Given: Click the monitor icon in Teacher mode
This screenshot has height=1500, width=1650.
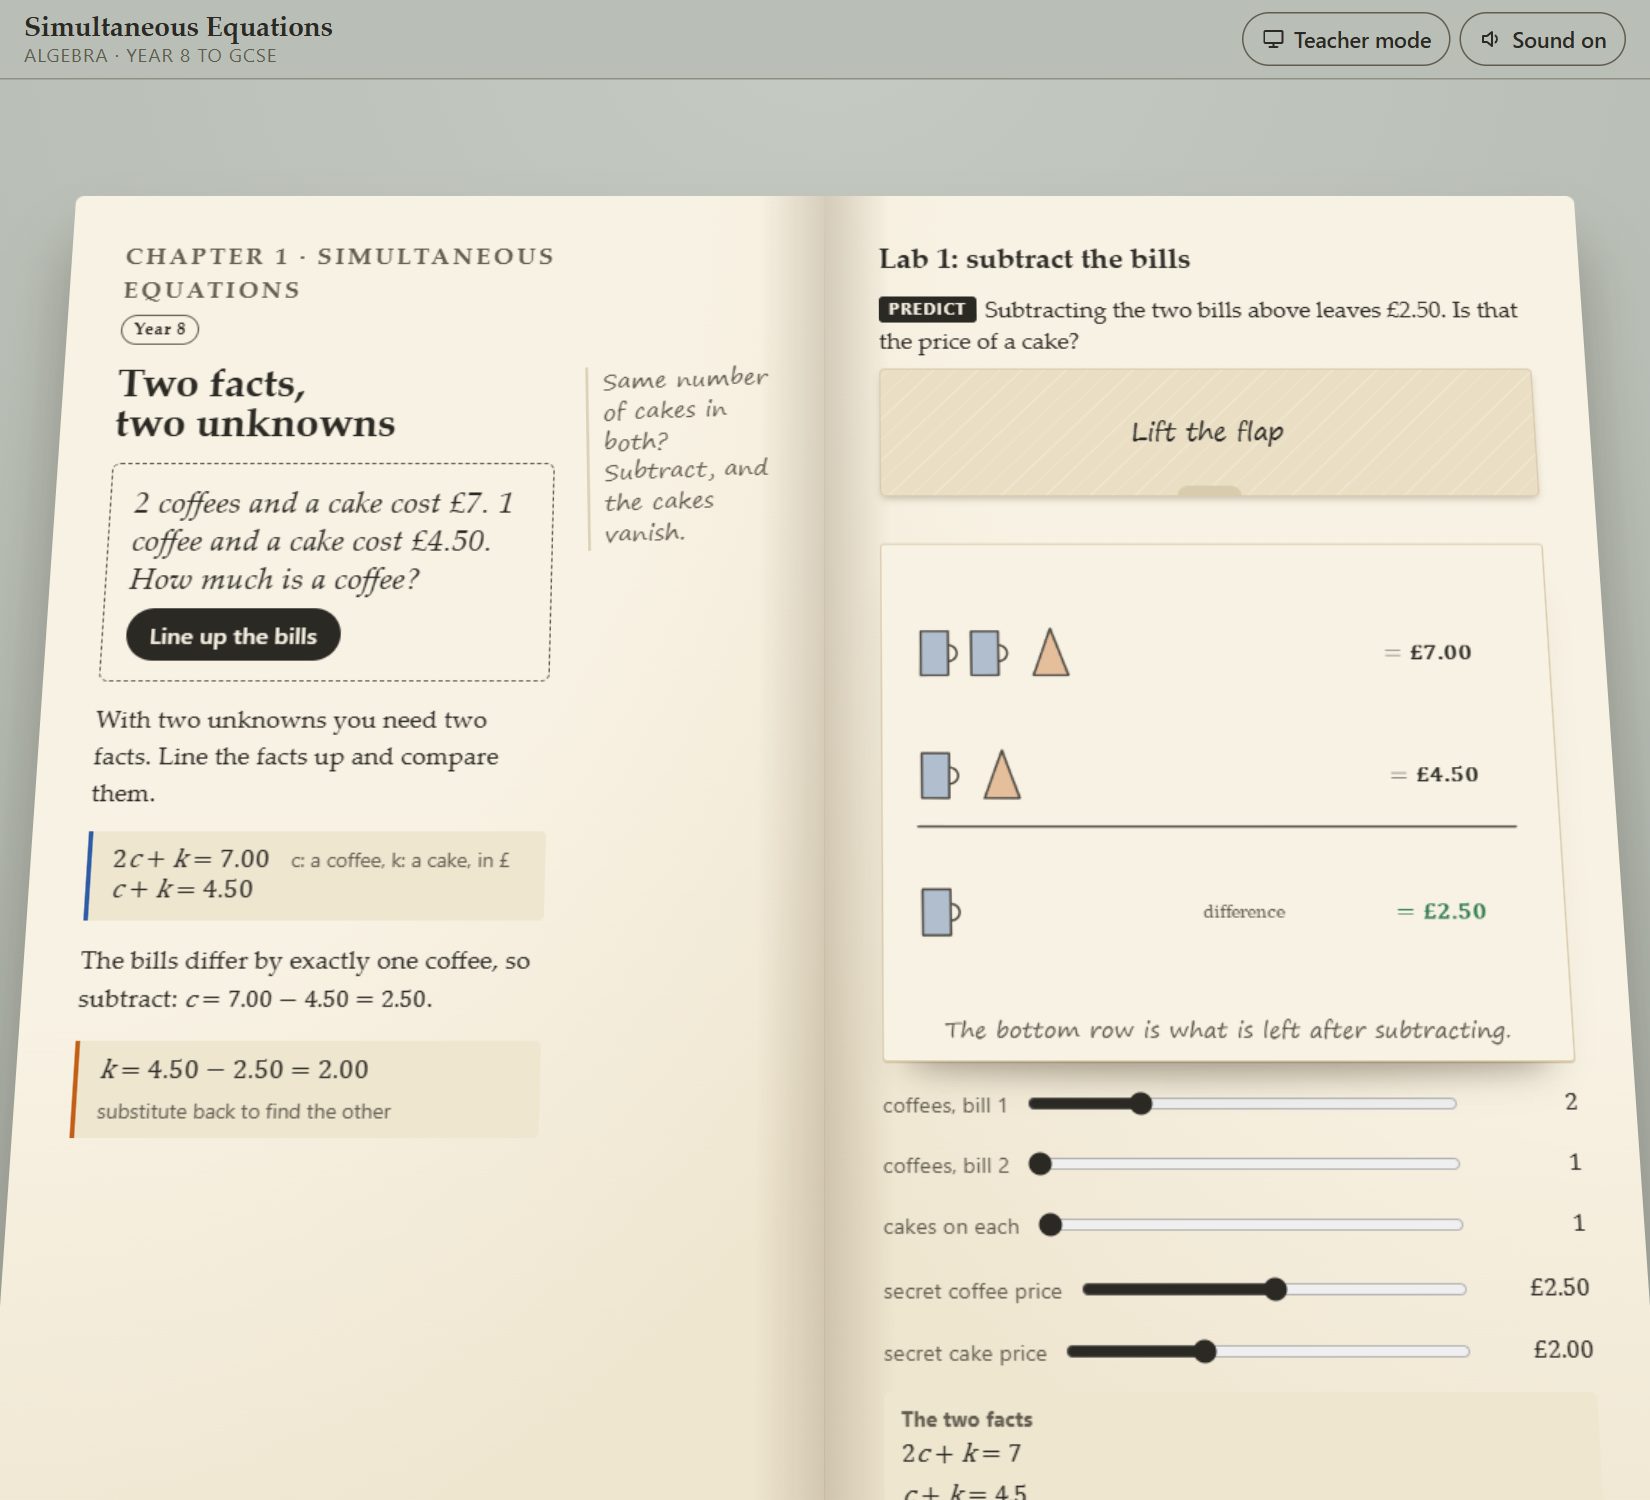Looking at the screenshot, I should (1273, 40).
